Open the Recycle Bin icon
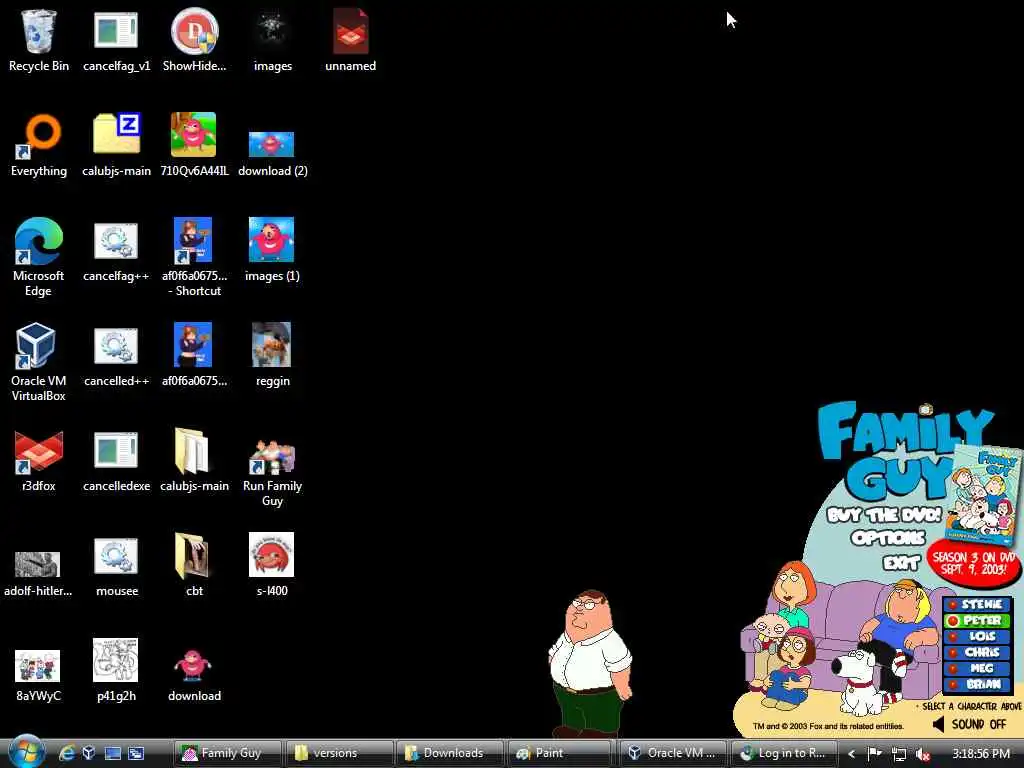The height and width of the screenshot is (768, 1024). coord(39,40)
